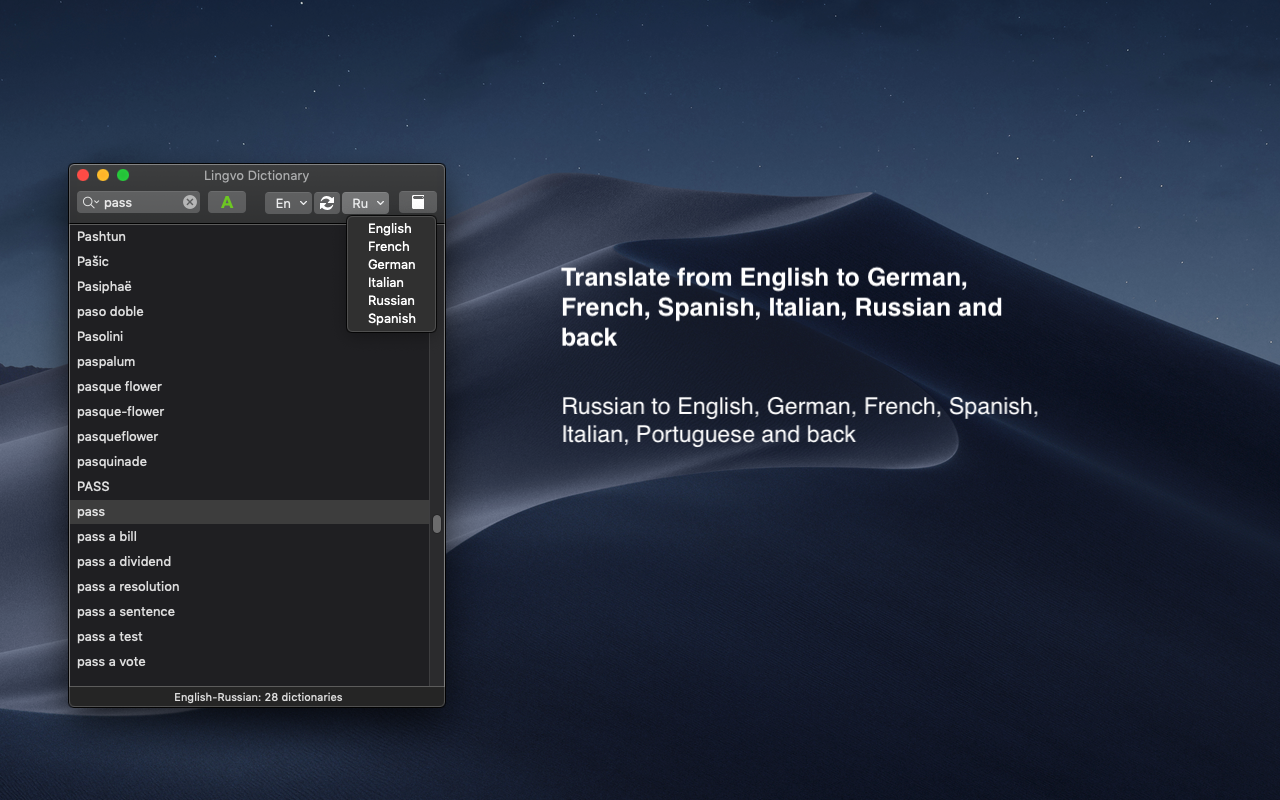The width and height of the screenshot is (1280, 800).
Task: Select English from the language list
Action: [x=390, y=229]
